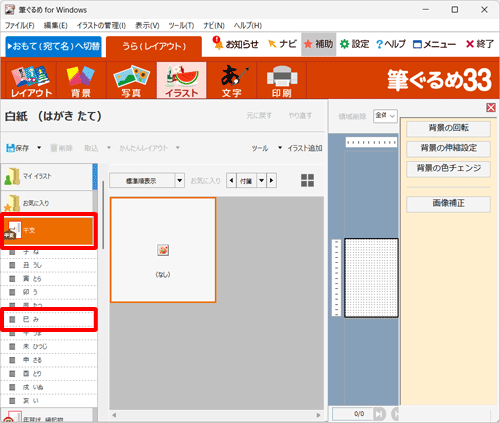The image size is (500, 423).
Task: Click the 削除 trash button
Action: pyautogui.click(x=61, y=148)
